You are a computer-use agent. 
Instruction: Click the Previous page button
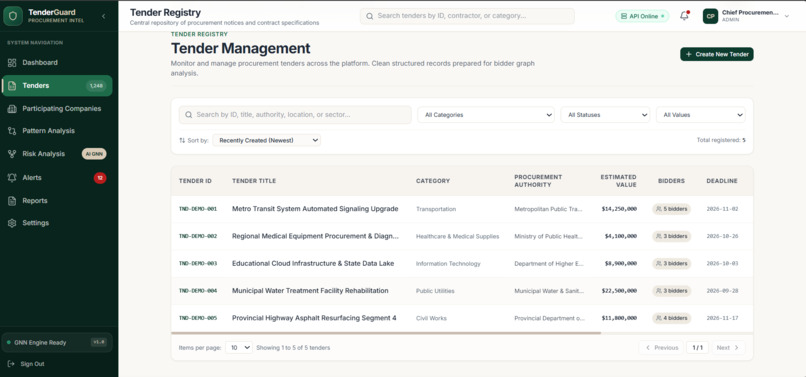click(x=661, y=348)
